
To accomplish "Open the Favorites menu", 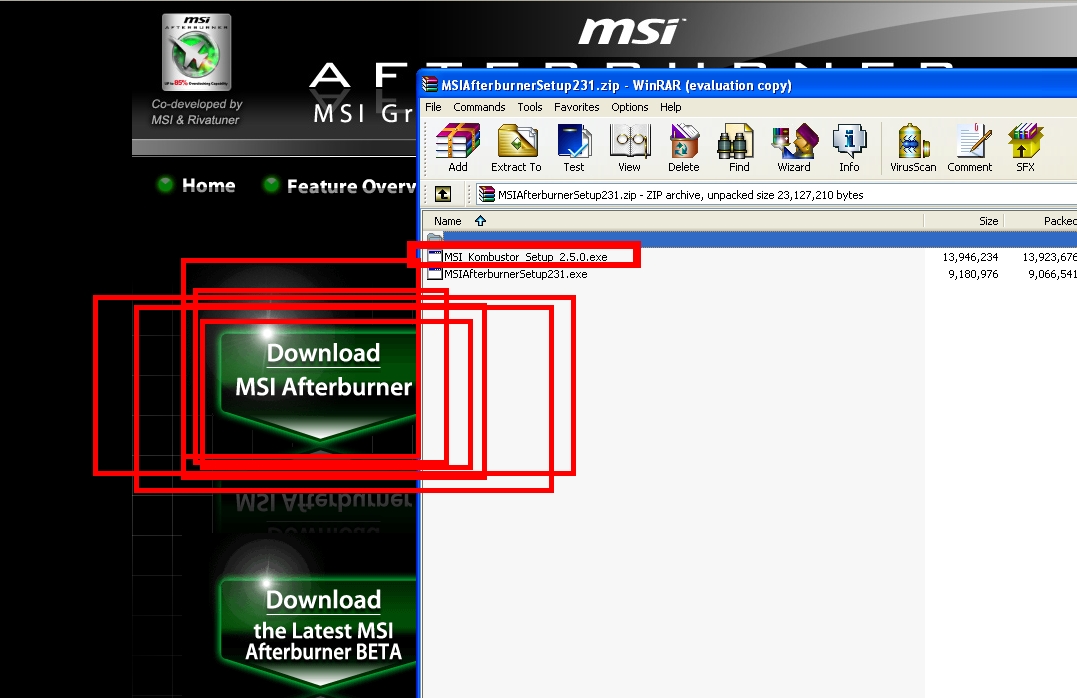I will [577, 107].
